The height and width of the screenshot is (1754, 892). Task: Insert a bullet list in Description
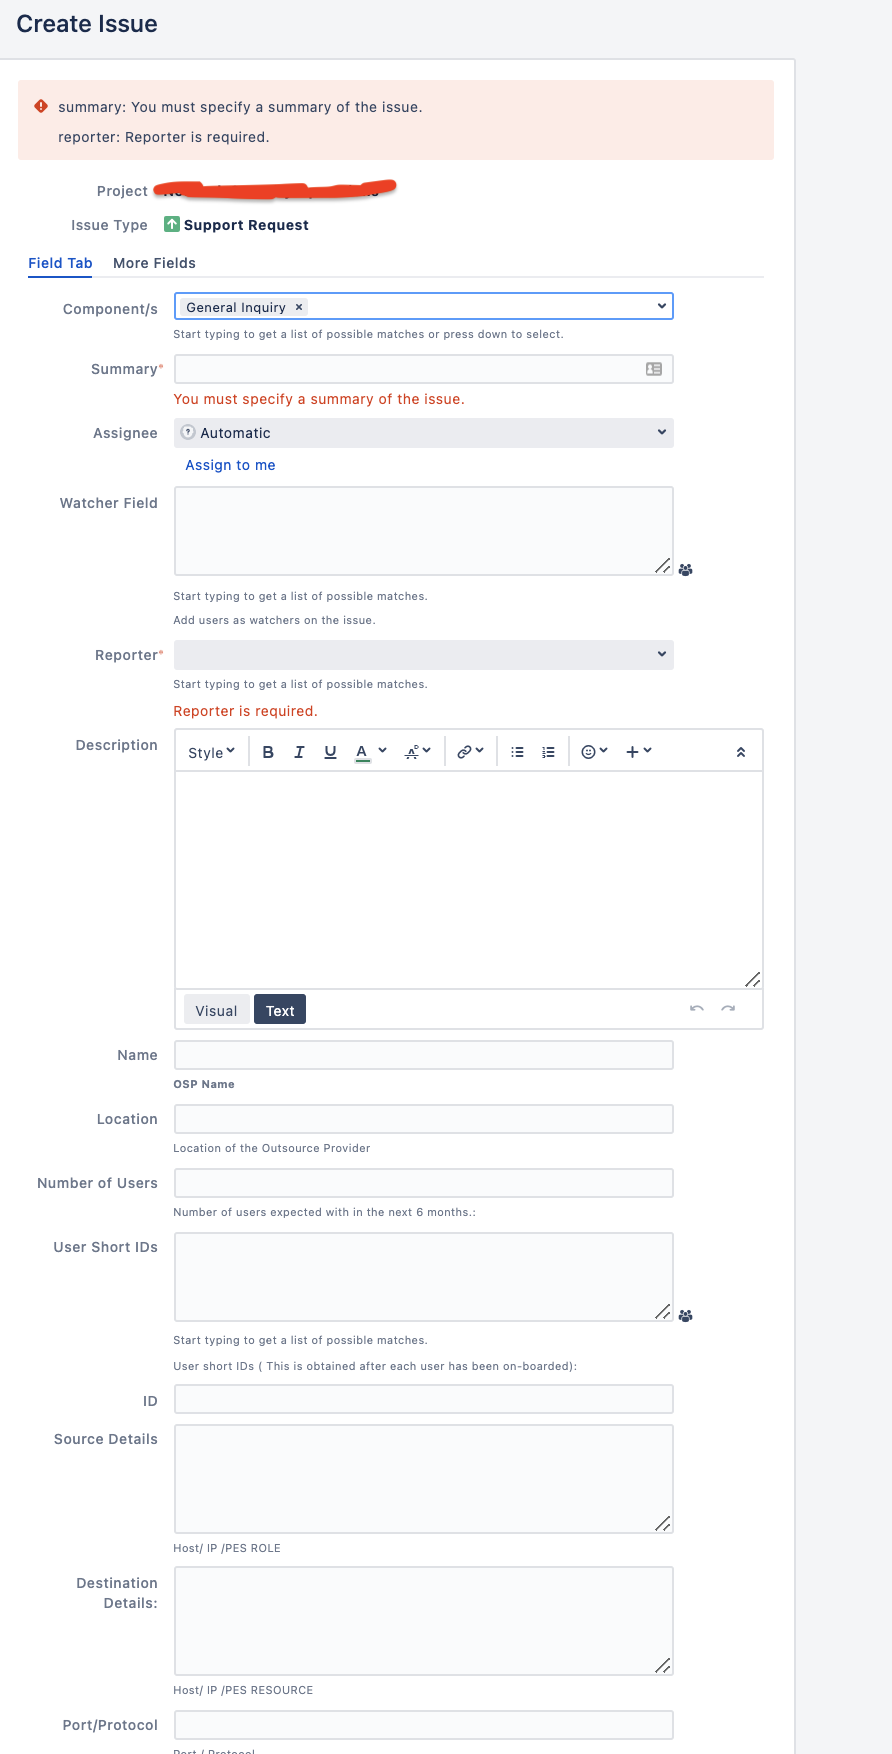[517, 752]
